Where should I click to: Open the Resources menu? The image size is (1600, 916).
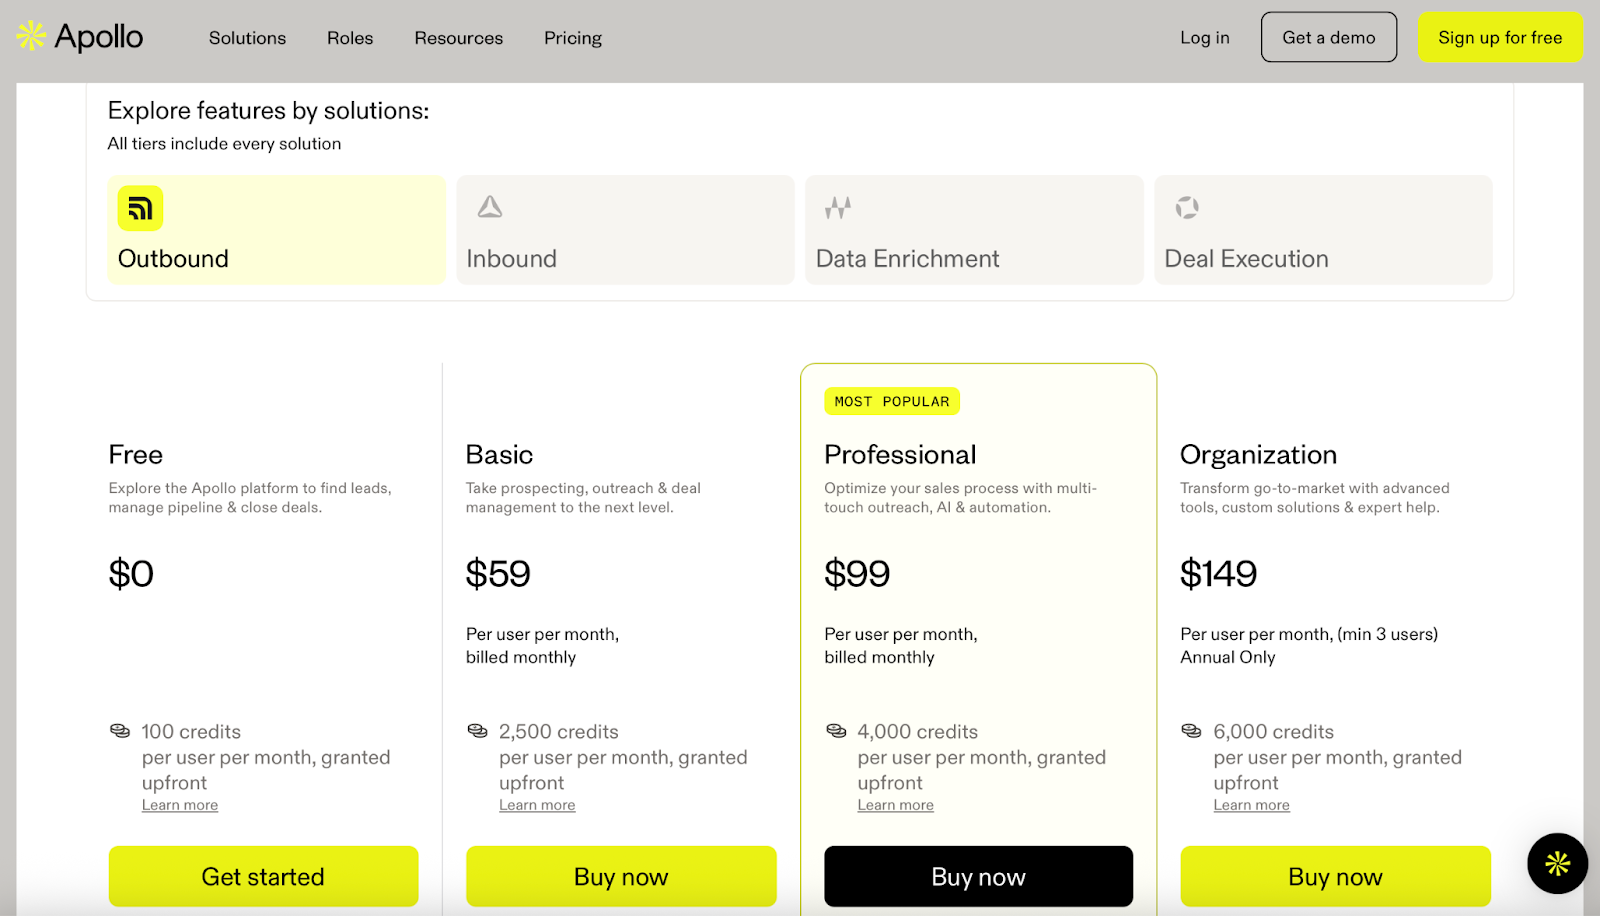pos(458,37)
